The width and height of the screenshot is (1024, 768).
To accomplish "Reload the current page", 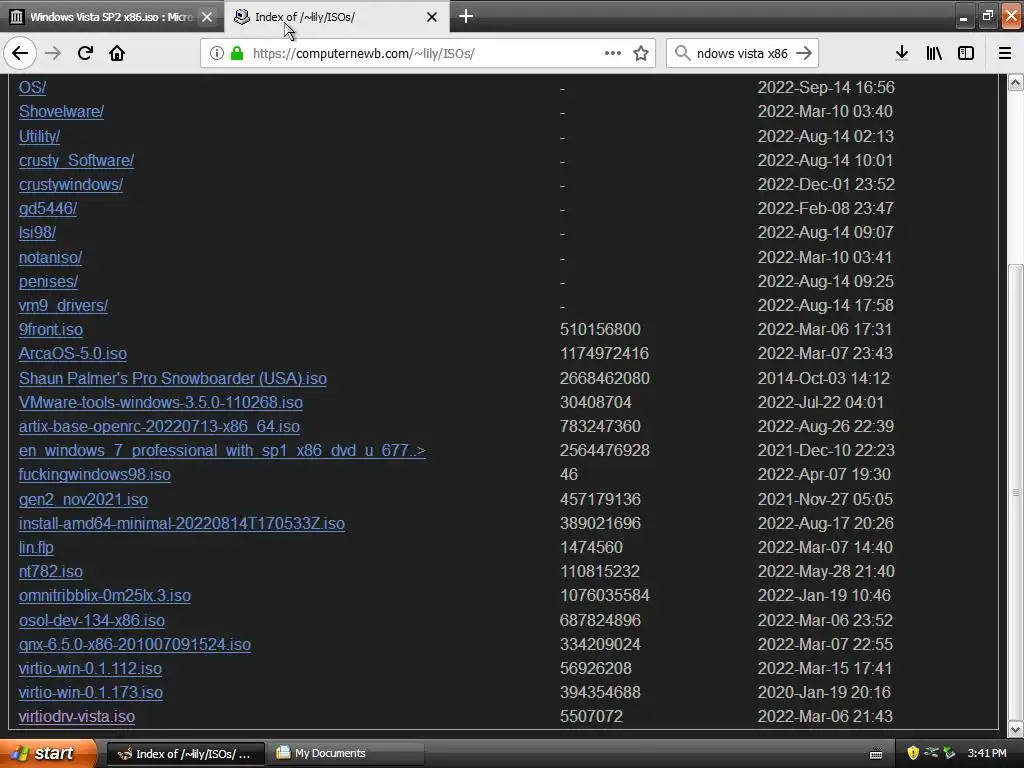I will click(x=85, y=53).
